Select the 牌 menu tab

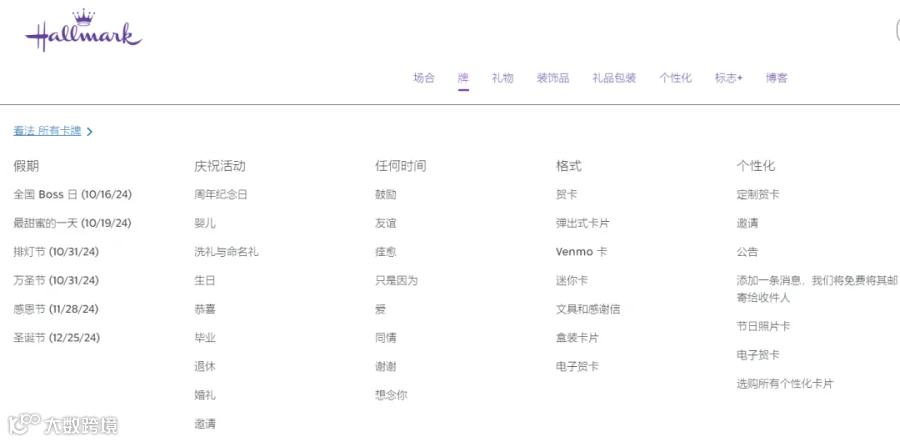click(x=463, y=78)
